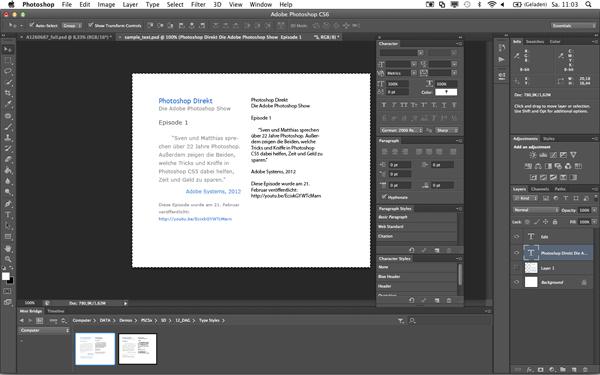Open the Type menu
The height and width of the screenshot is (375, 600).
pos(152,5)
